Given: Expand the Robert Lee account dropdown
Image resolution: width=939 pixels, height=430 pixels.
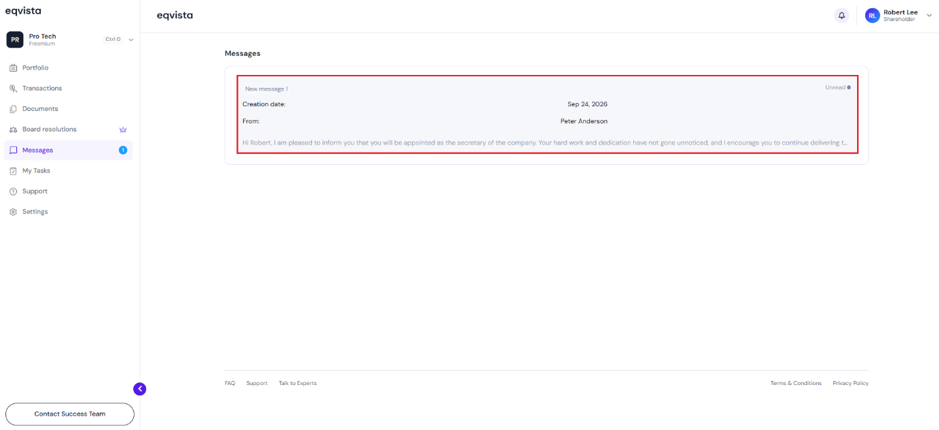Looking at the screenshot, I should [x=929, y=16].
